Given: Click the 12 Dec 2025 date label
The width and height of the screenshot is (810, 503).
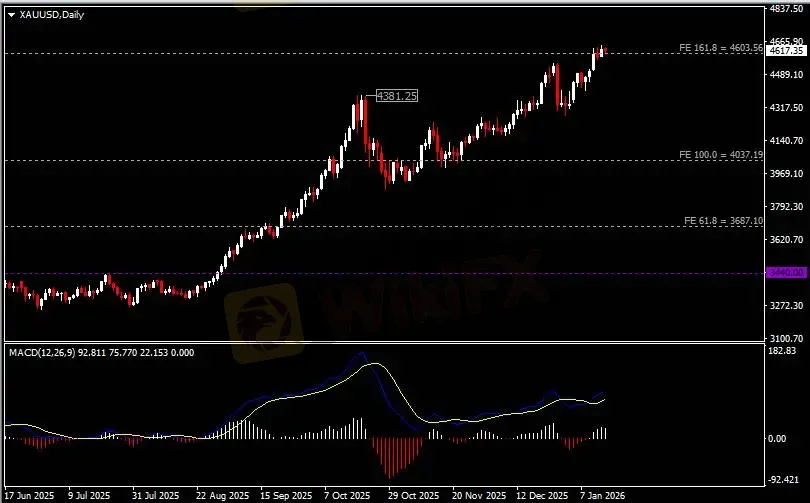Looking at the screenshot, I should click(x=540, y=495).
